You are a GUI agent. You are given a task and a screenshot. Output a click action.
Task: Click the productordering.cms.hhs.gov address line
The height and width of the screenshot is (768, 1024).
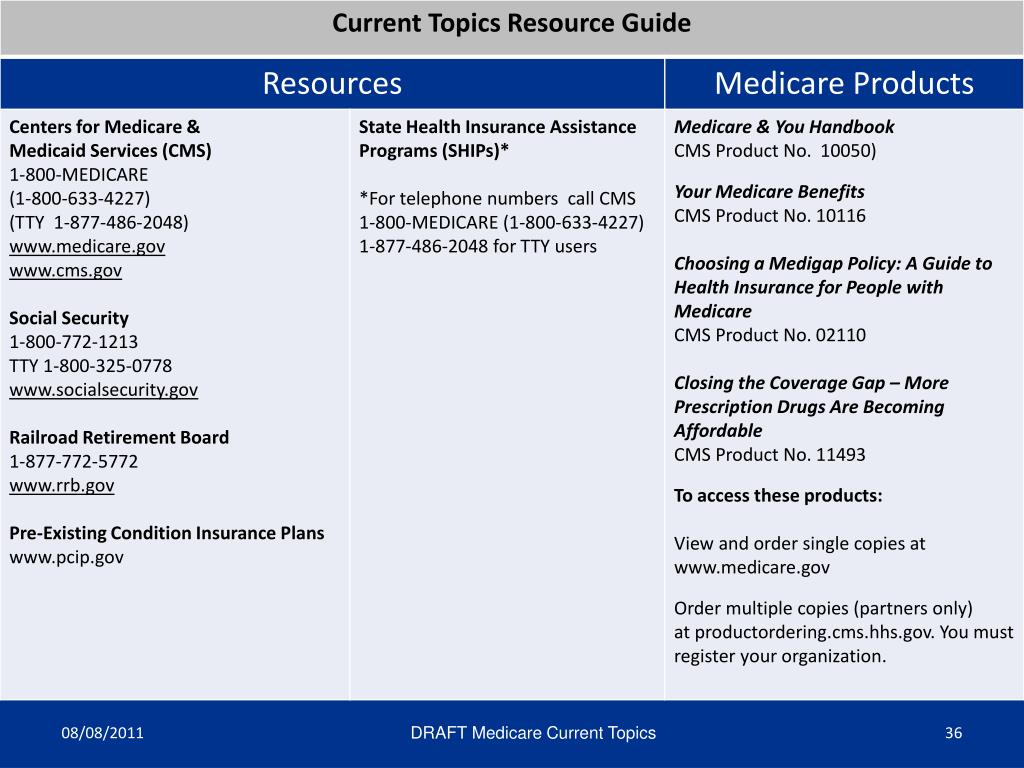point(844,633)
